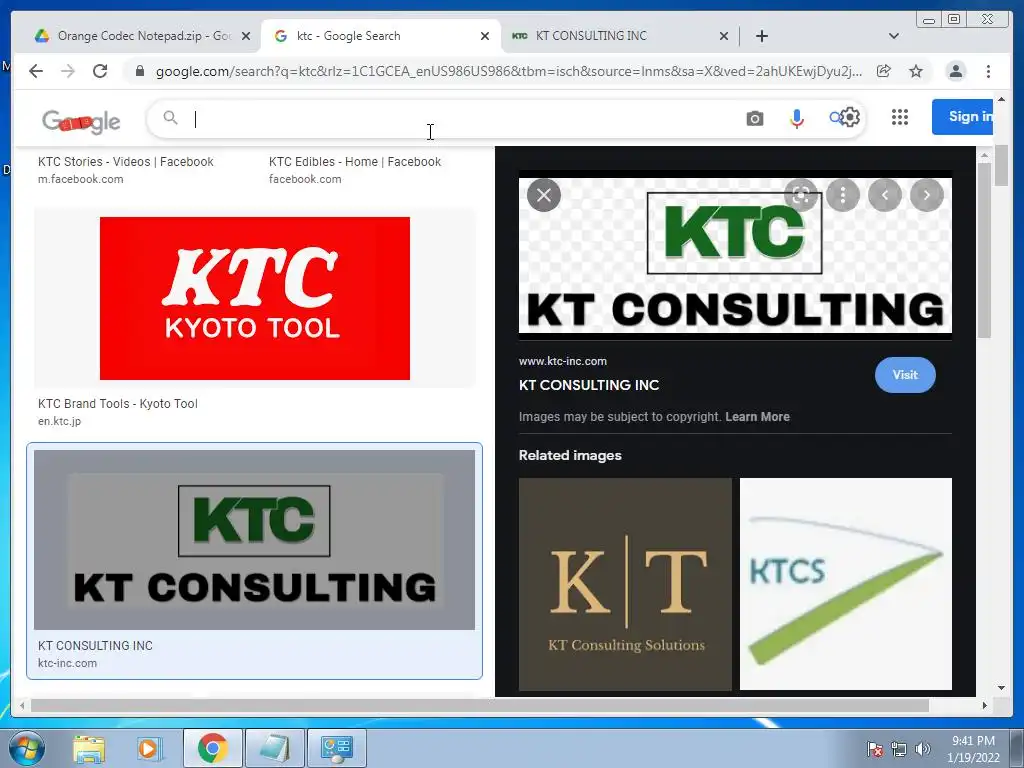Start voice search with microphone
Image resolution: width=1024 pixels, height=768 pixels.
796,118
